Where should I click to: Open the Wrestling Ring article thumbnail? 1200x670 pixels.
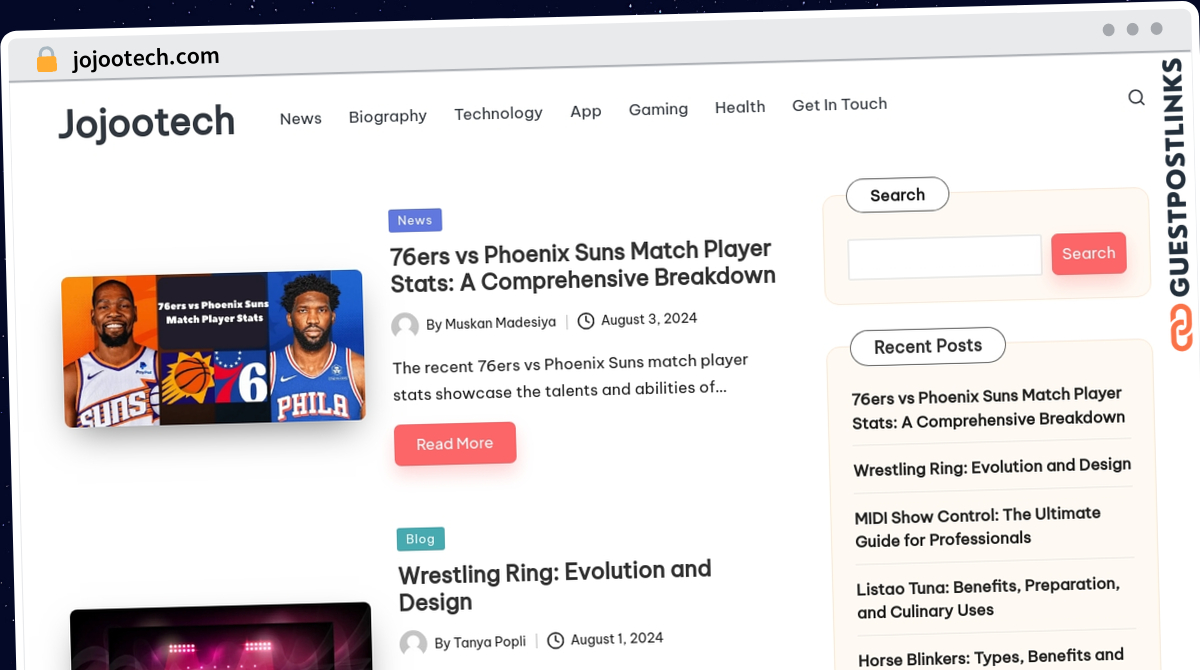coord(221,636)
